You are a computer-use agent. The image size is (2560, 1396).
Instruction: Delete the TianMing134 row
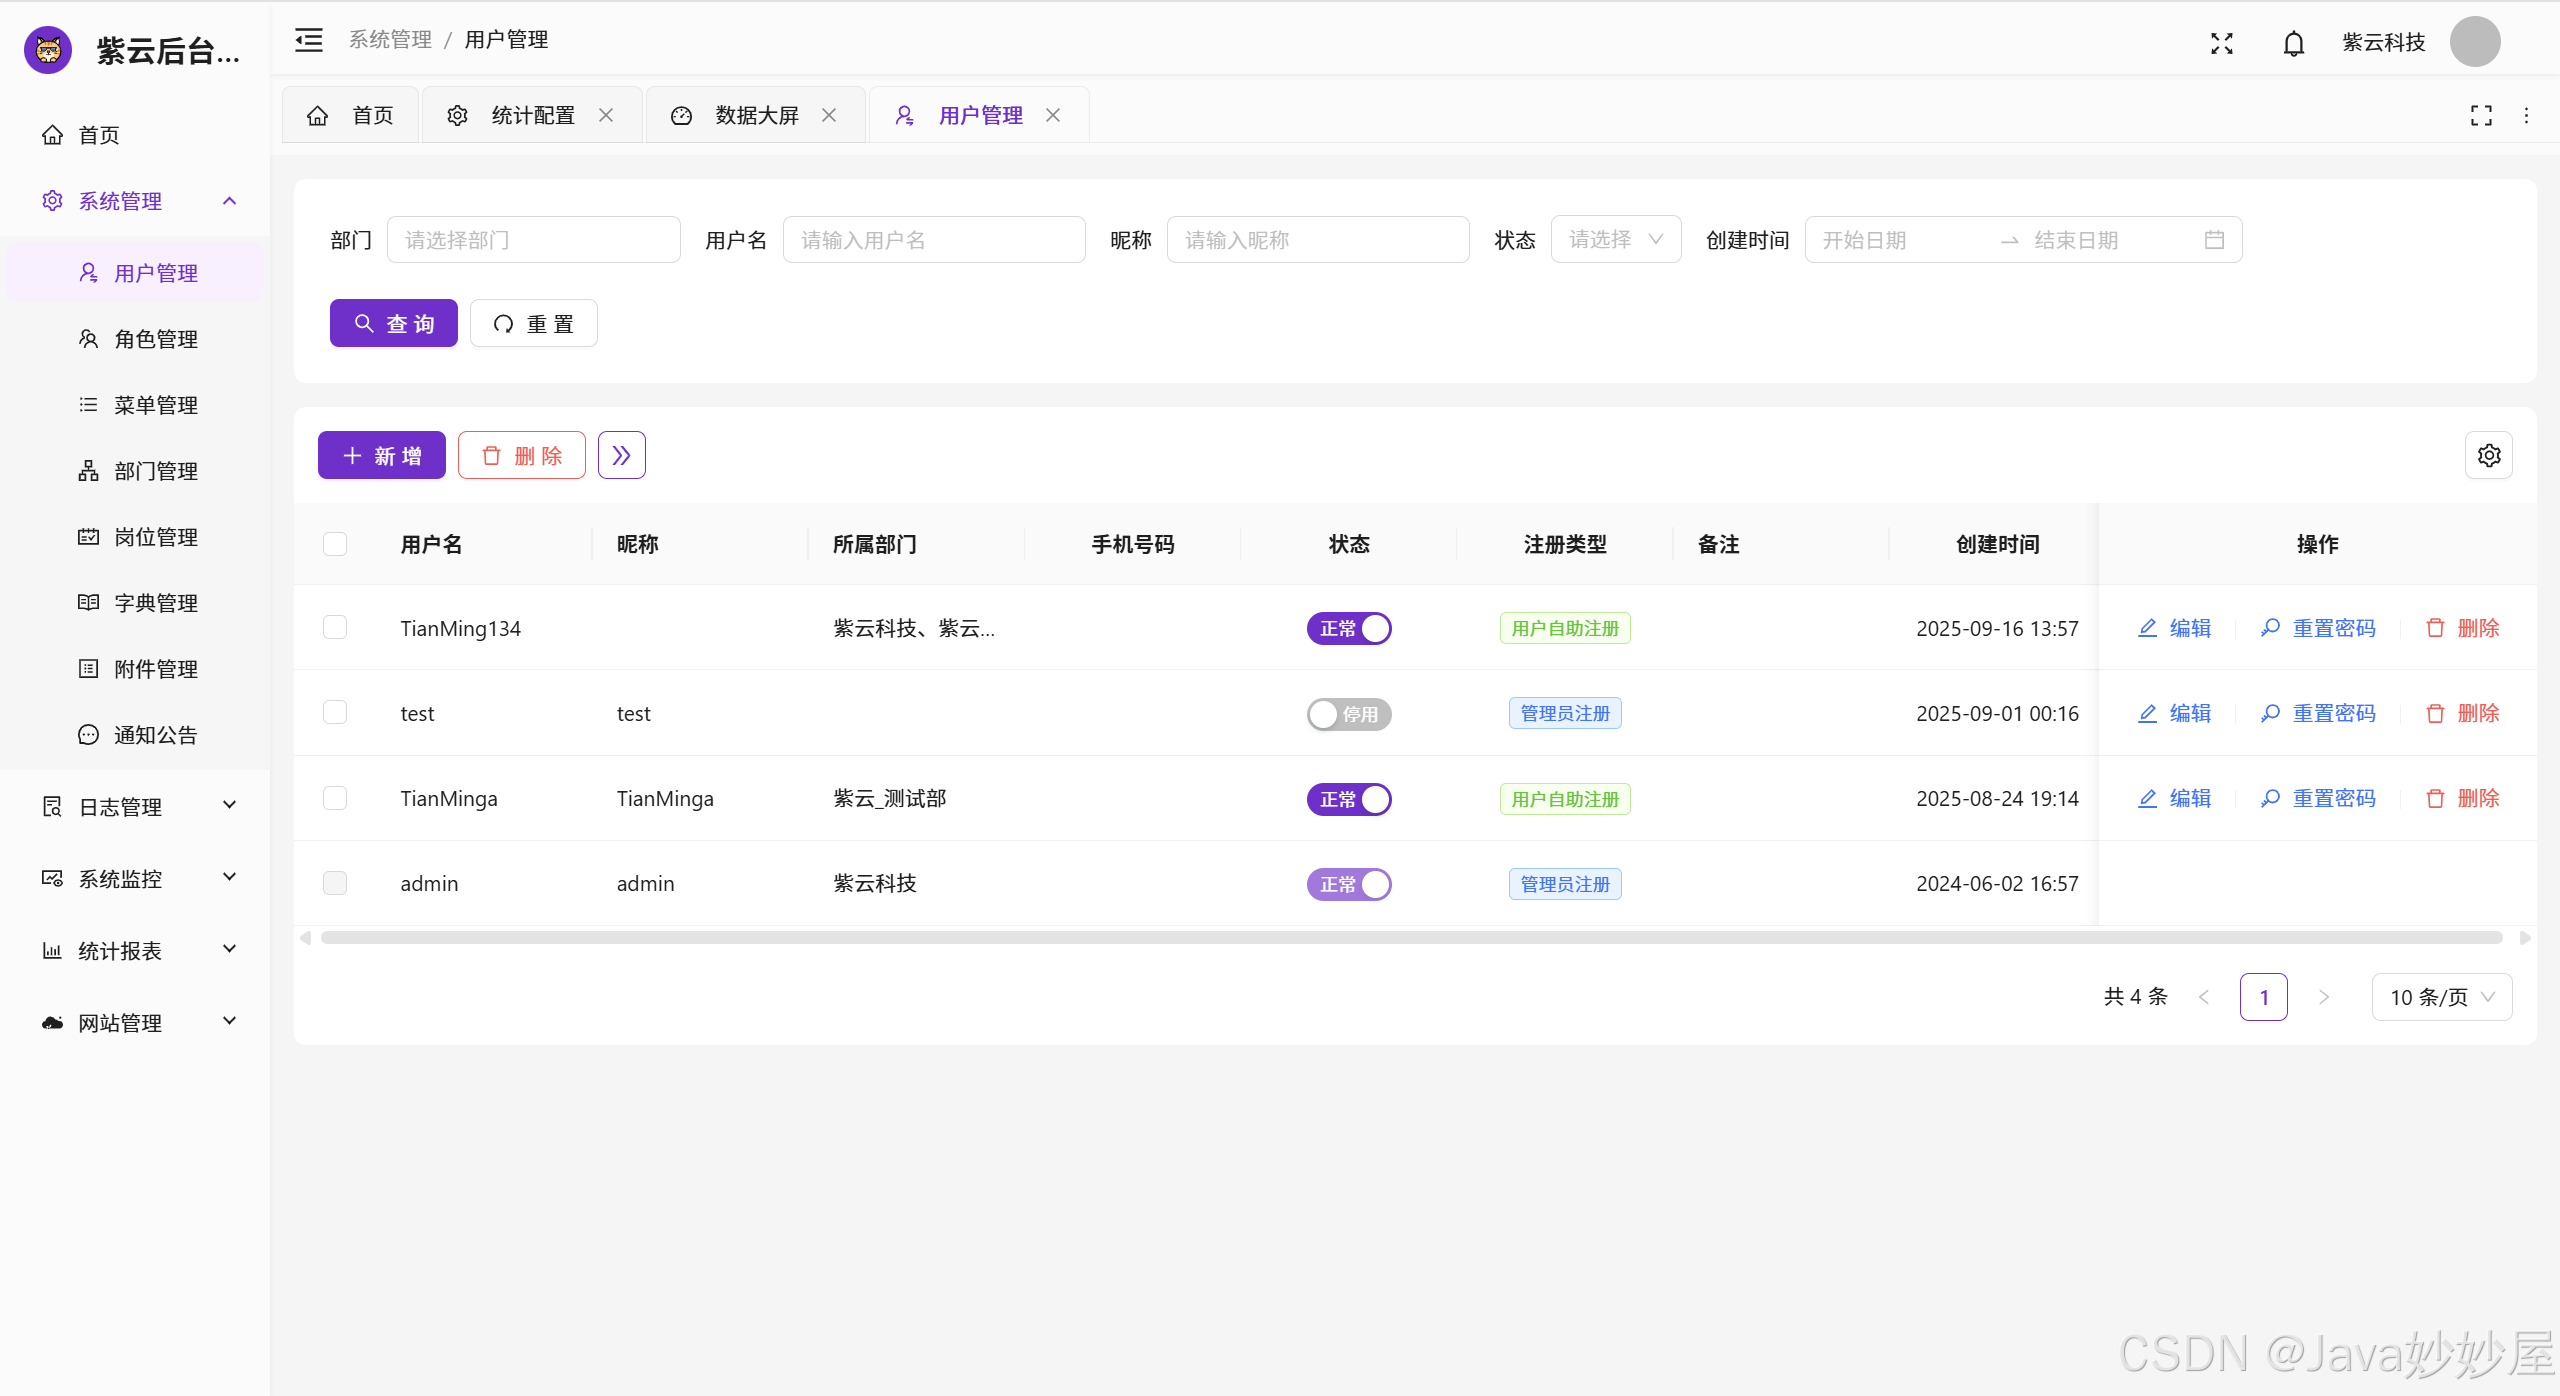pyautogui.click(x=2462, y=628)
